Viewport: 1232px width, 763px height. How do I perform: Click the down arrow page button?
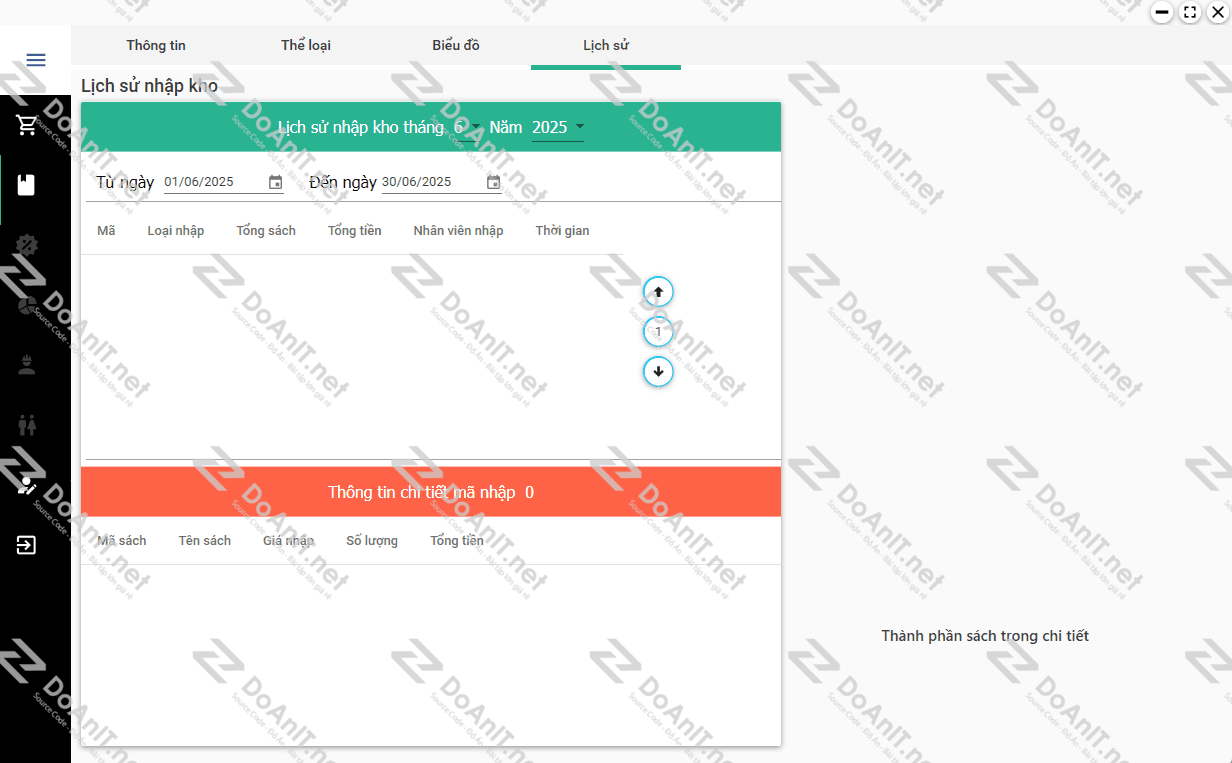tap(658, 372)
